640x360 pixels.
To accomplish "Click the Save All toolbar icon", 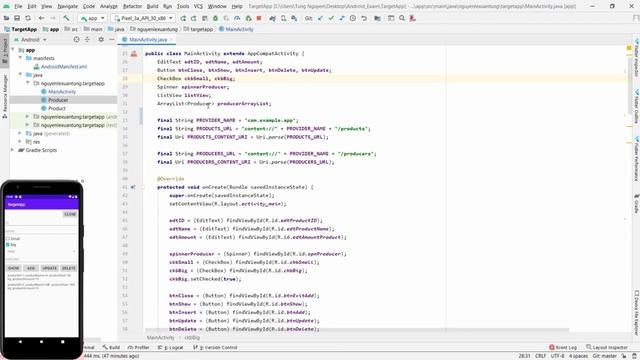I will pos(17,18).
